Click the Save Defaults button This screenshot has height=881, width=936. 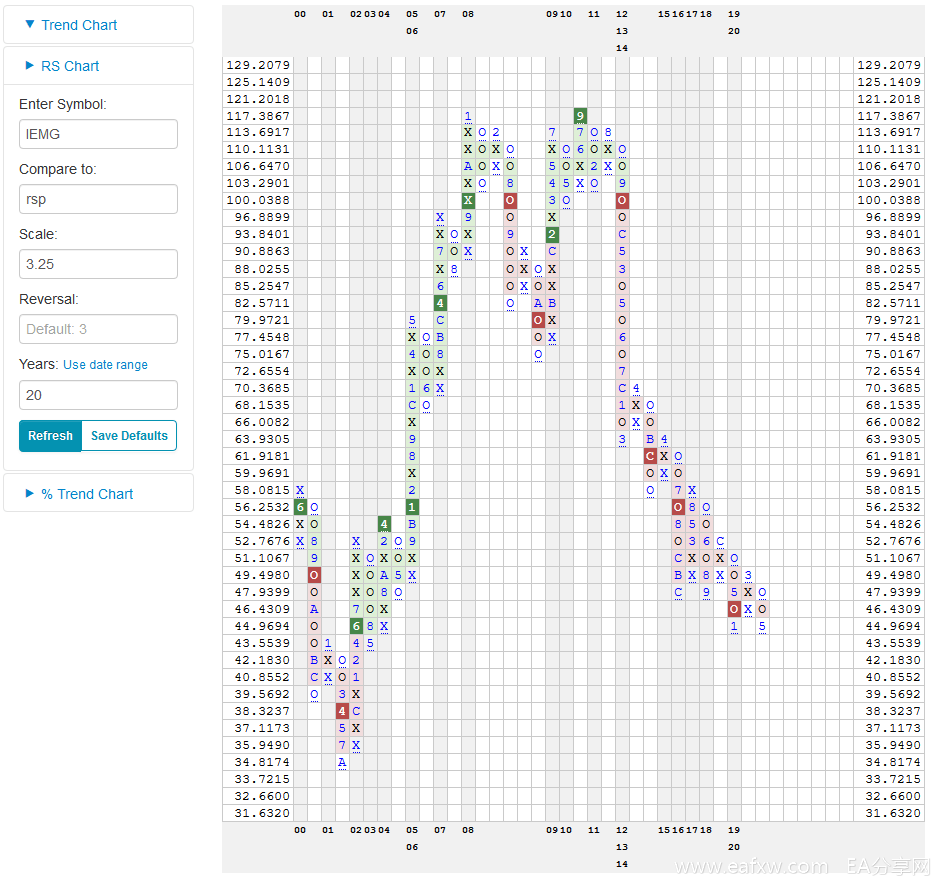[129, 436]
